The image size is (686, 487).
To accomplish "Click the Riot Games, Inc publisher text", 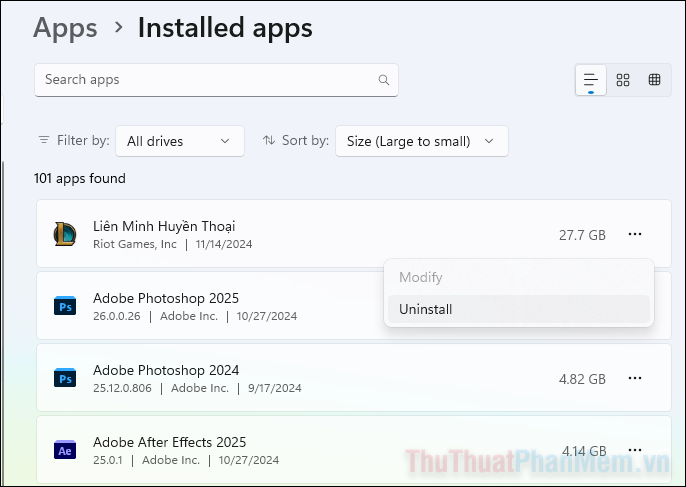I will coord(135,244).
